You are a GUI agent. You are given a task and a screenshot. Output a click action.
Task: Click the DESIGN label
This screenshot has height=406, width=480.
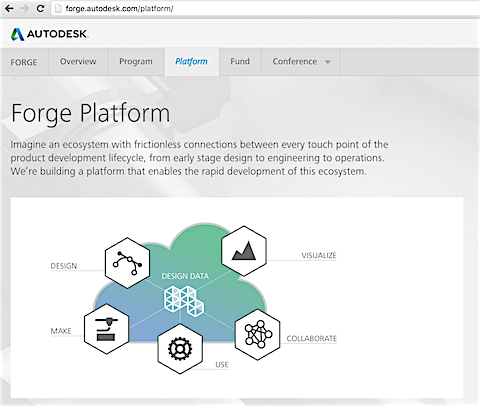pyautogui.click(x=64, y=266)
